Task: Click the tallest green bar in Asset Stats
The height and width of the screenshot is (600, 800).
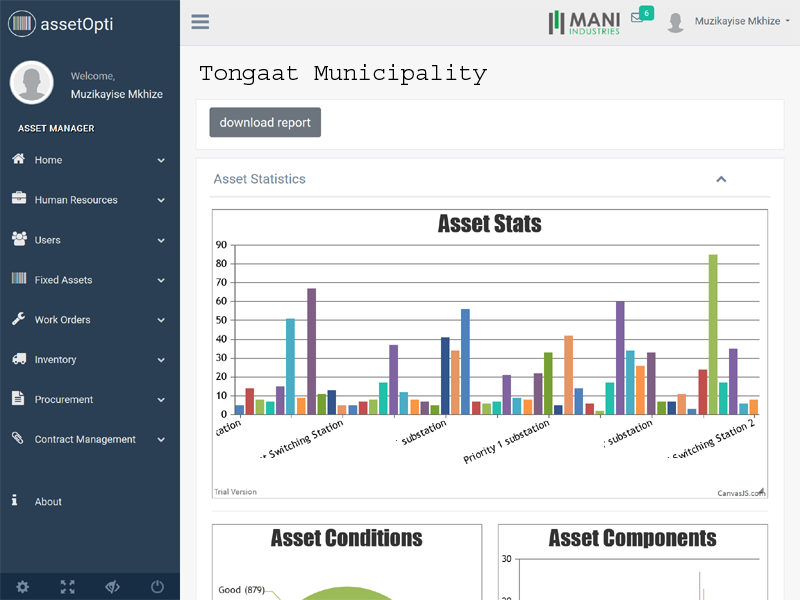Action: click(713, 334)
